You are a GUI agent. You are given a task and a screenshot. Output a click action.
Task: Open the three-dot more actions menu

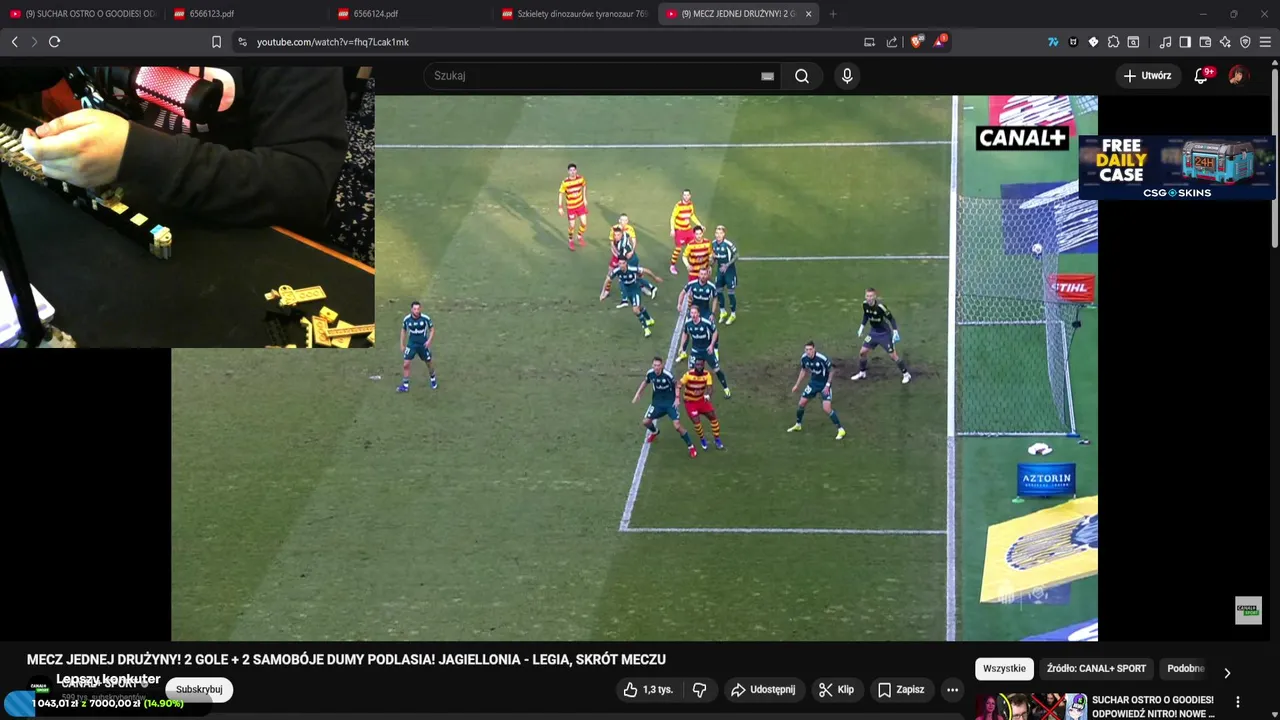tap(952, 690)
